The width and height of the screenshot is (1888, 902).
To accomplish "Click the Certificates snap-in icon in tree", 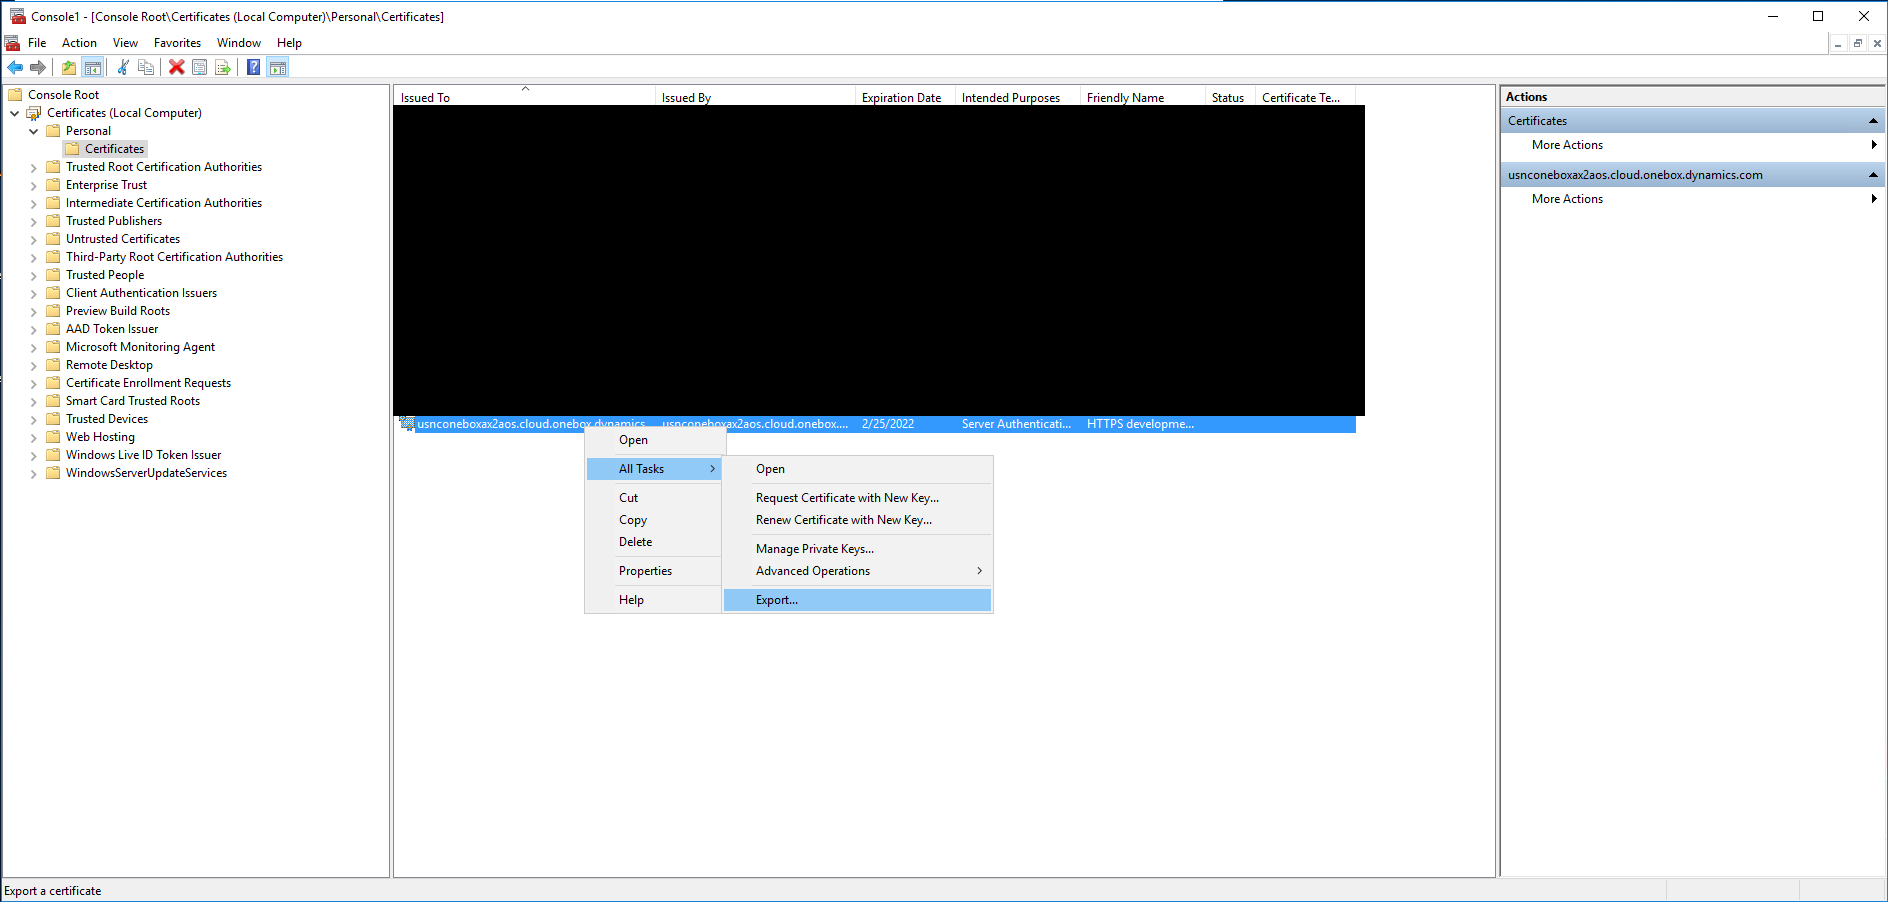I will point(34,113).
